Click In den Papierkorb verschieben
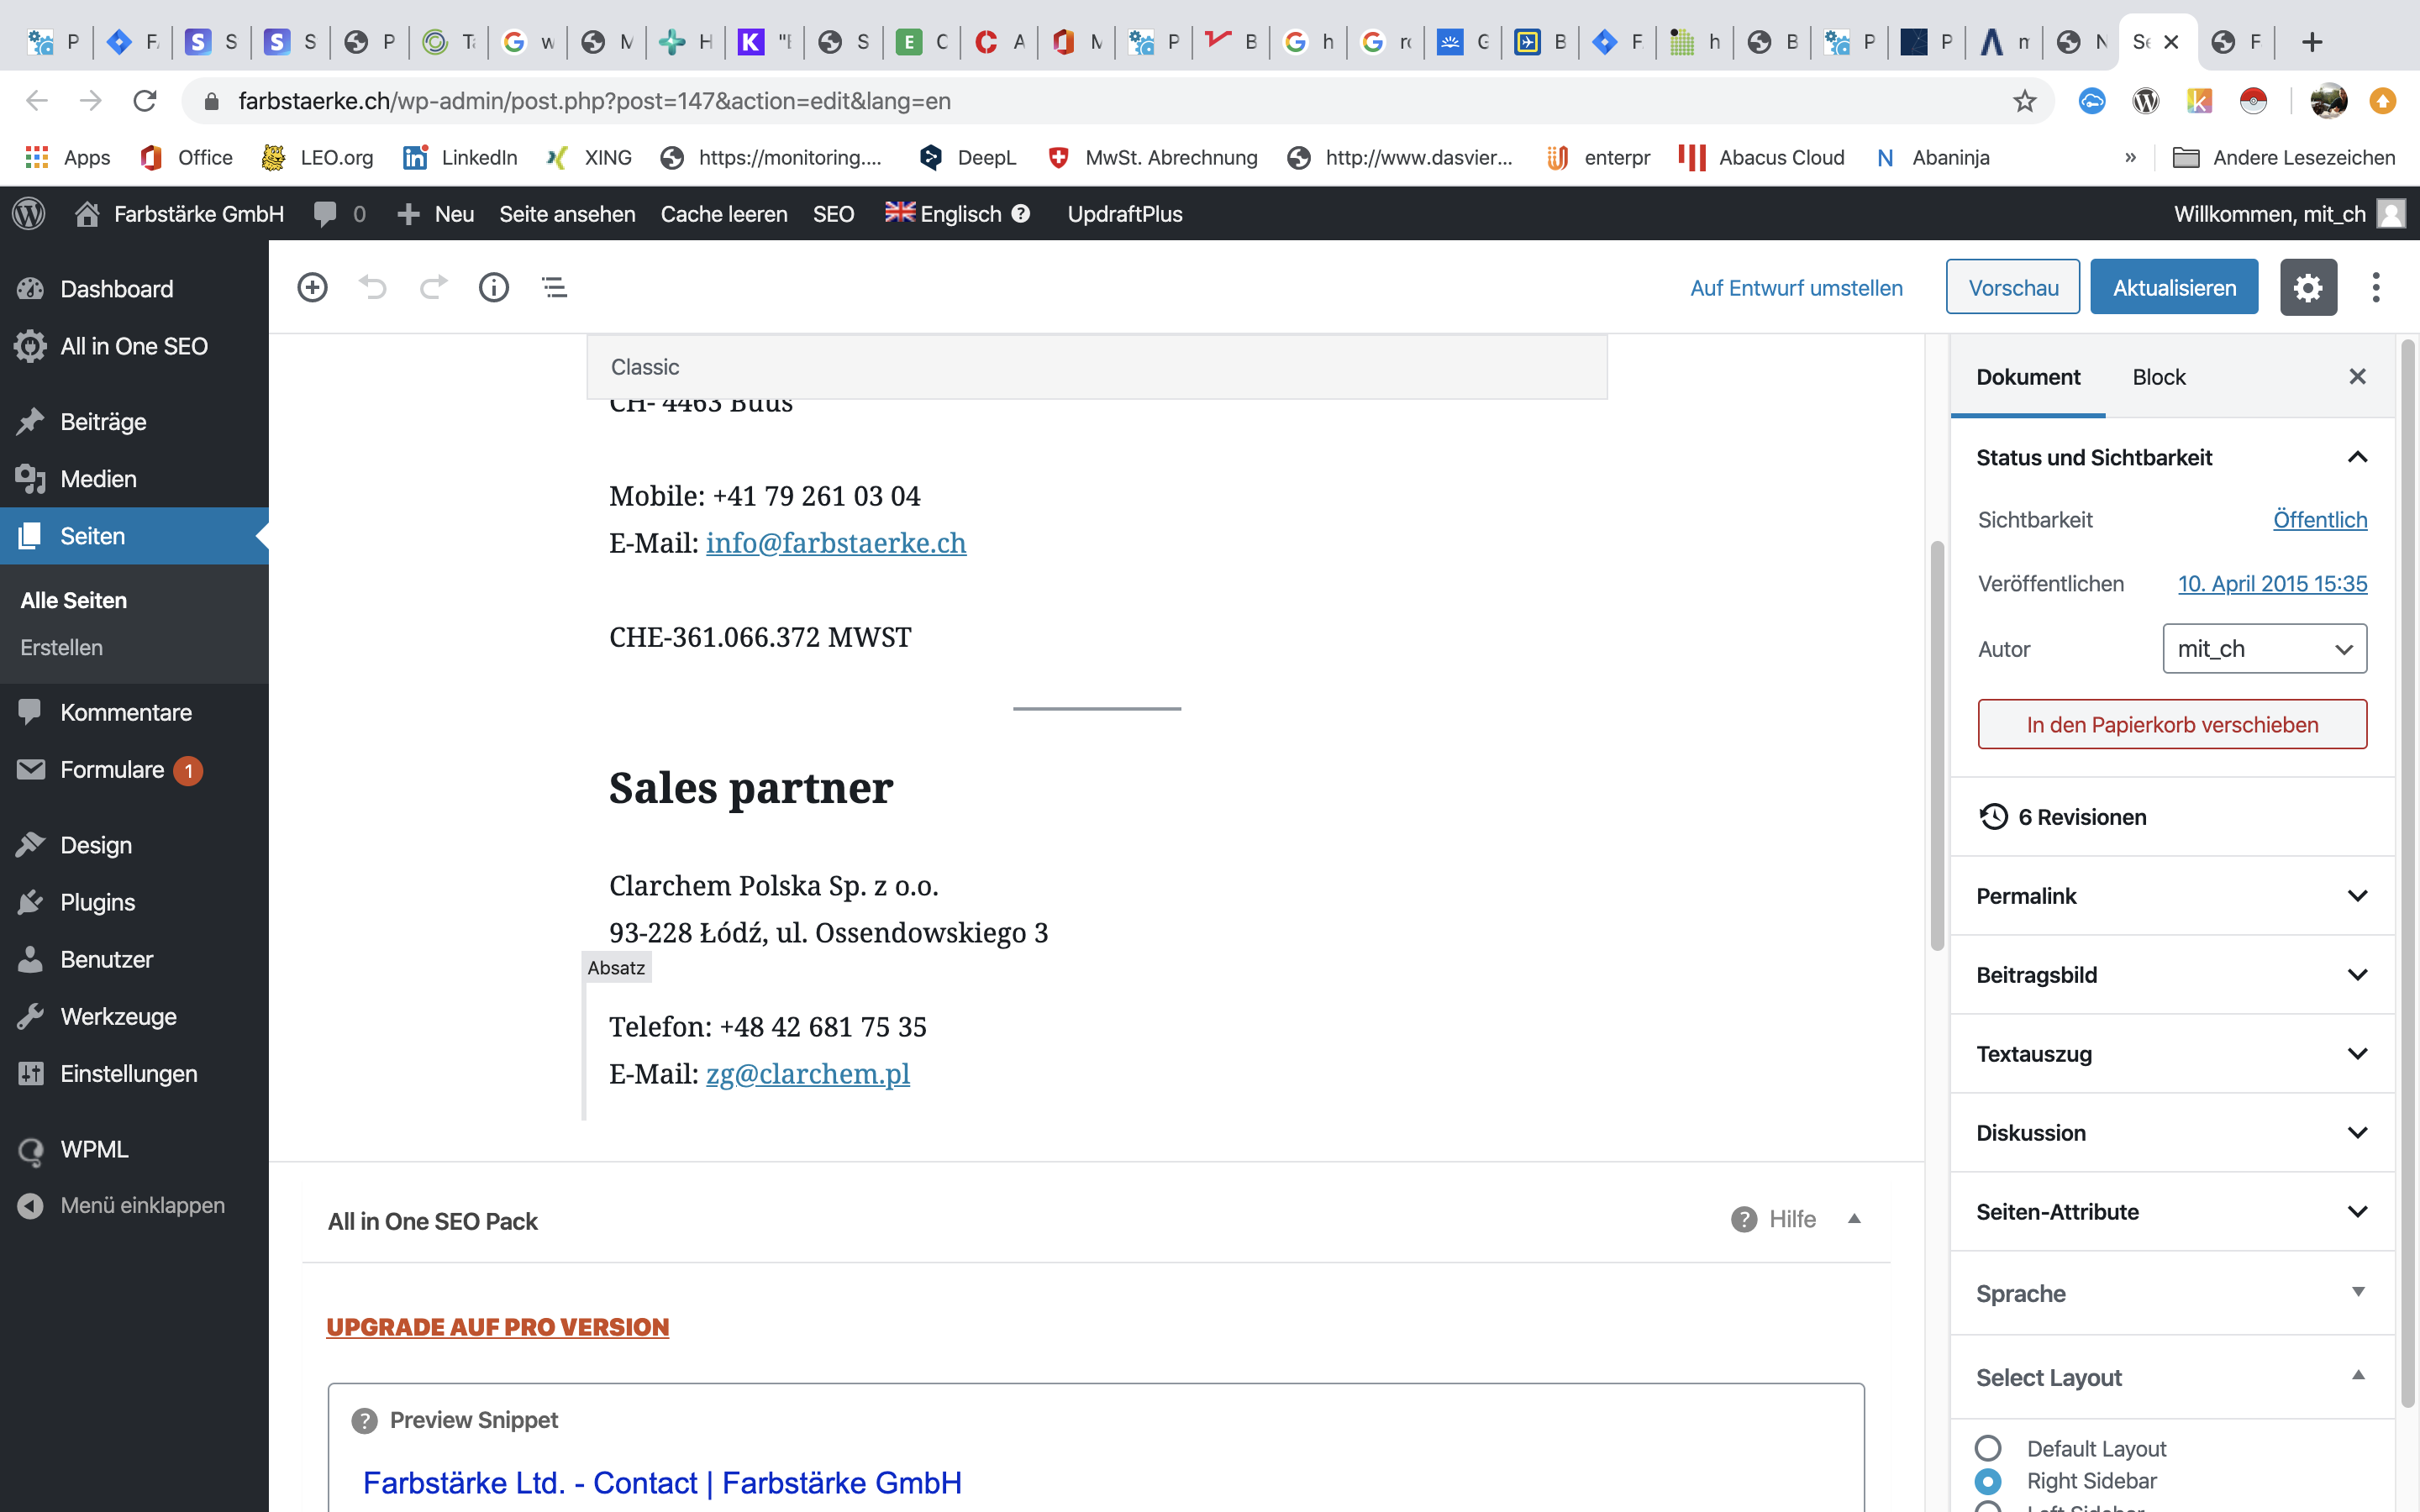Image resolution: width=2420 pixels, height=1512 pixels. click(2172, 724)
